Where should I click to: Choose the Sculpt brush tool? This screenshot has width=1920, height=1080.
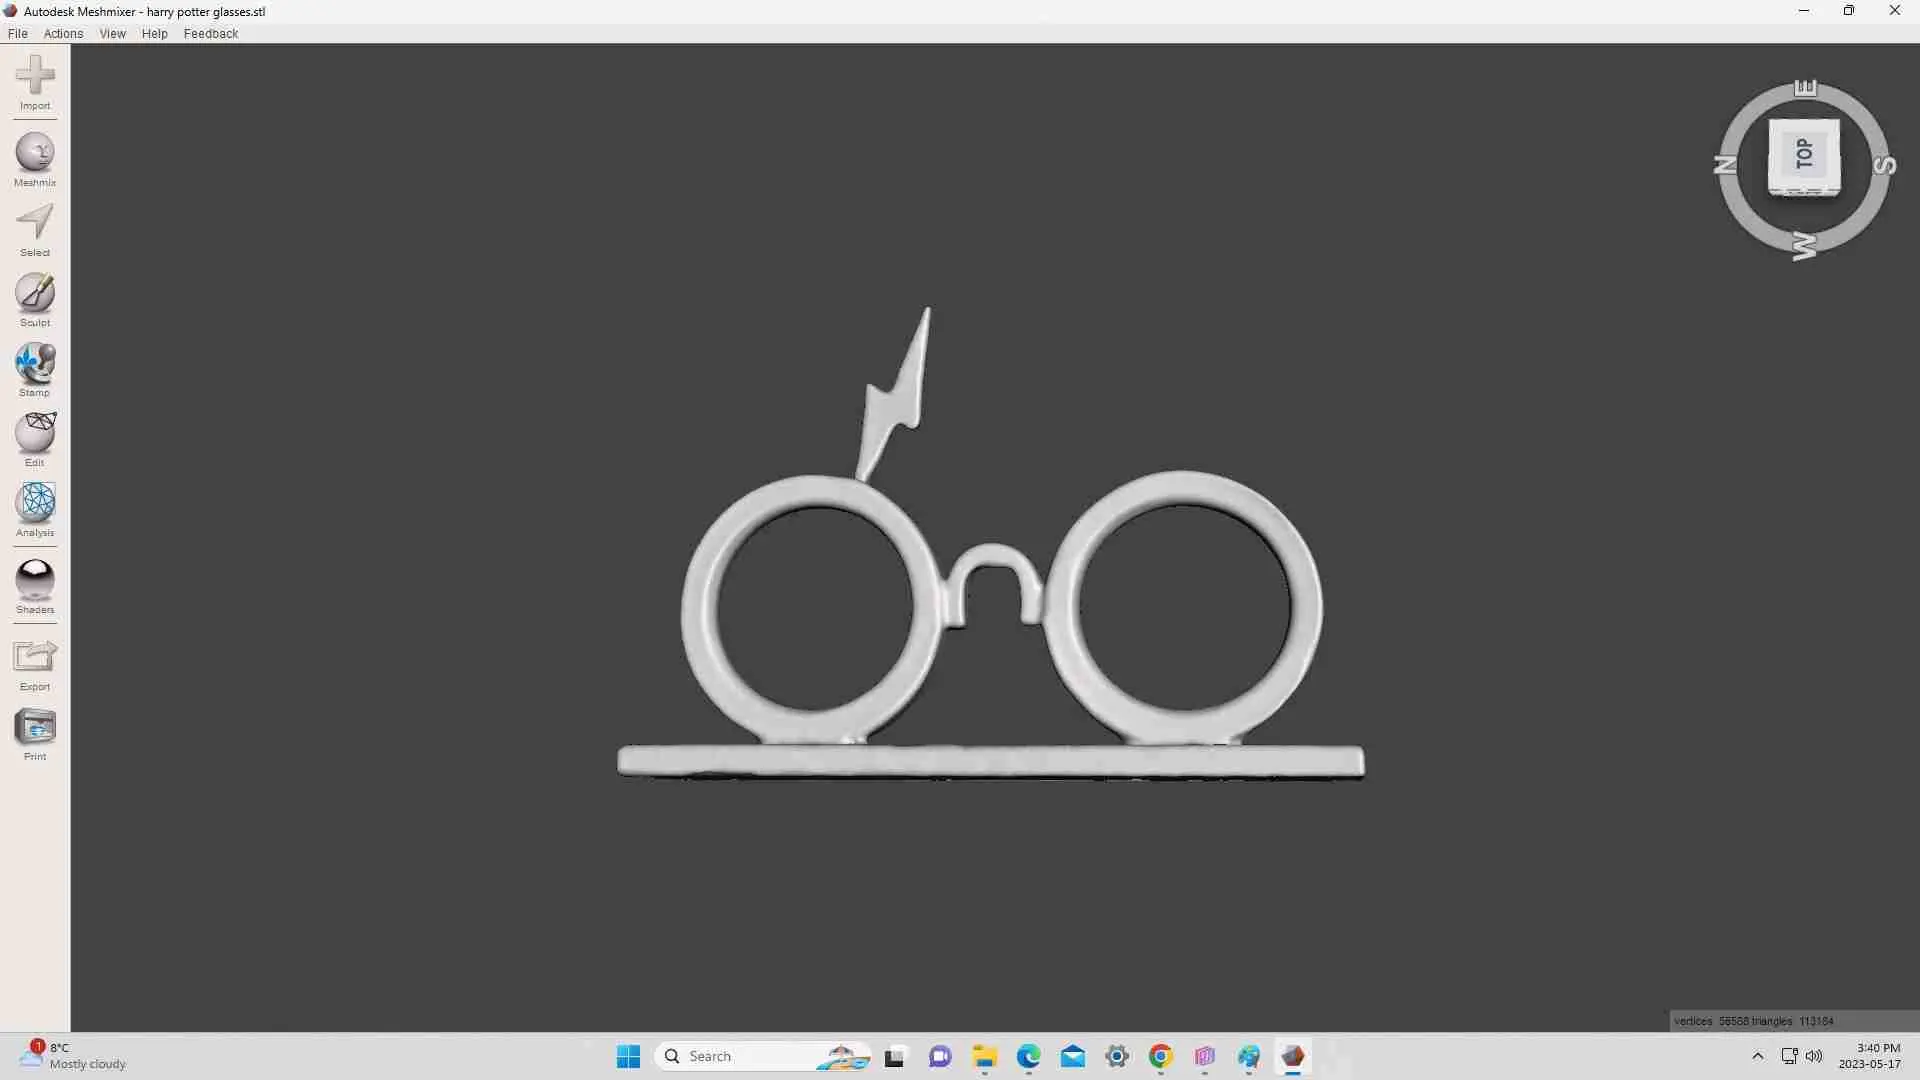35,299
